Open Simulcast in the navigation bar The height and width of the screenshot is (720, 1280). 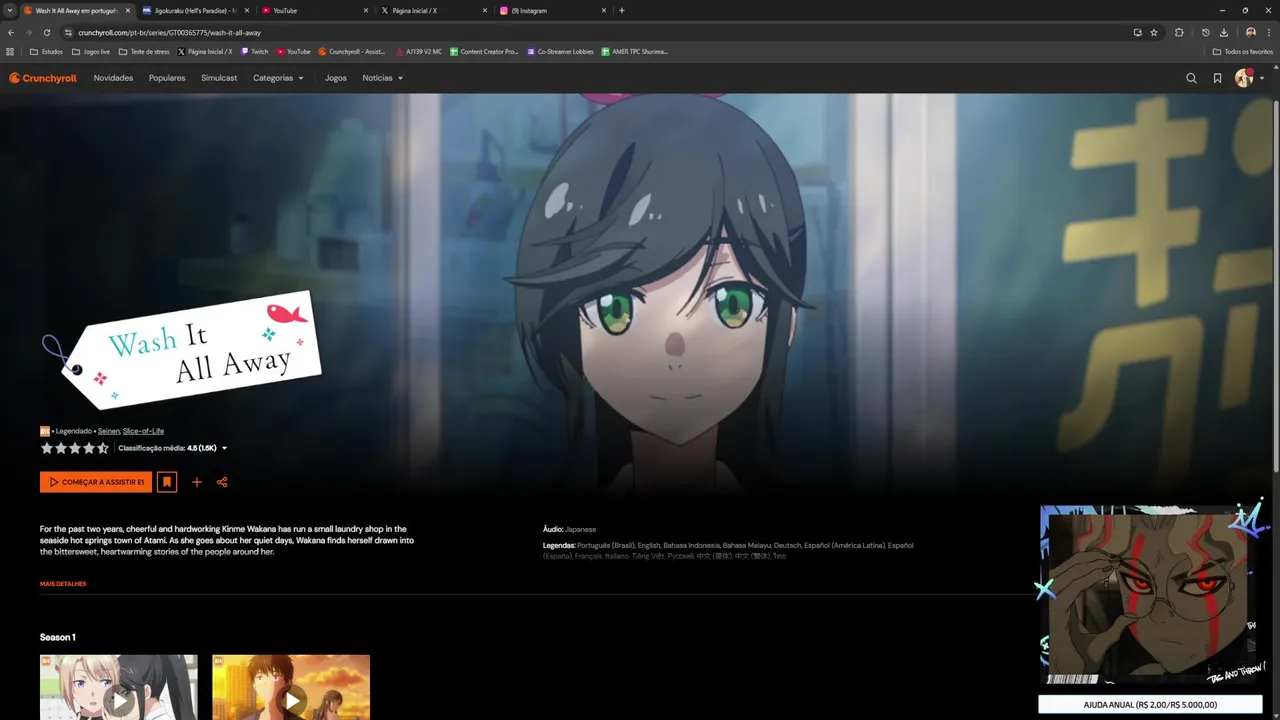click(x=219, y=78)
